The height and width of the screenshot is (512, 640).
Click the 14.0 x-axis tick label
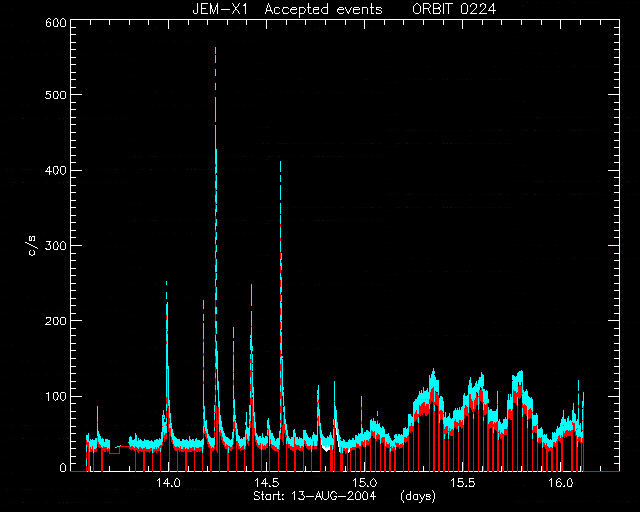pyautogui.click(x=169, y=483)
